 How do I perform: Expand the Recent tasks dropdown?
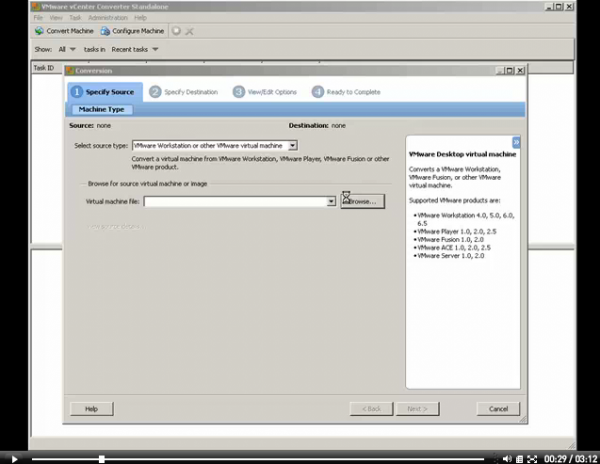click(155, 48)
